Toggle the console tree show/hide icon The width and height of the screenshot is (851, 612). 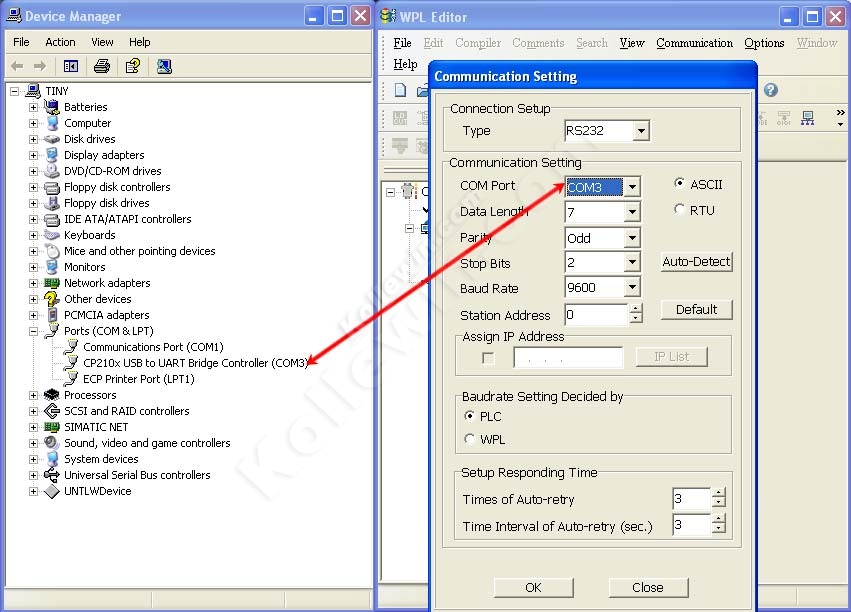pos(71,66)
